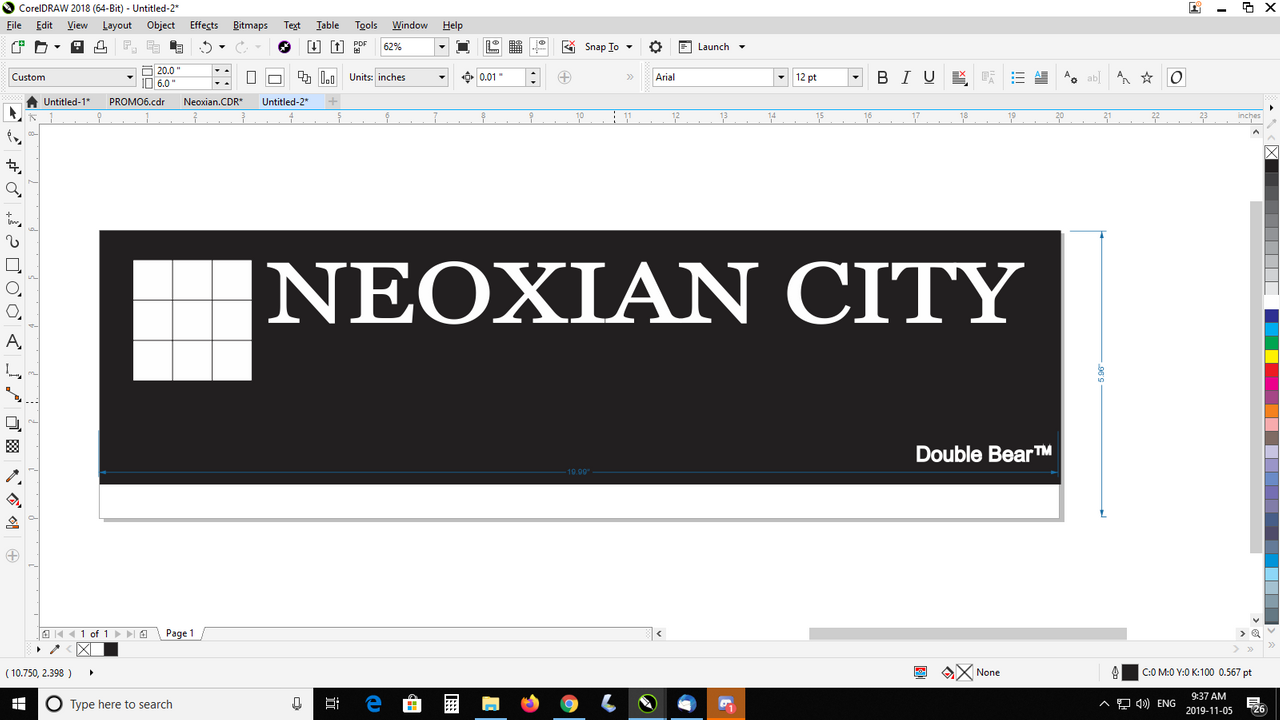Open Firefox from the Windows taskbar
The image size is (1280, 720).
[x=529, y=704]
